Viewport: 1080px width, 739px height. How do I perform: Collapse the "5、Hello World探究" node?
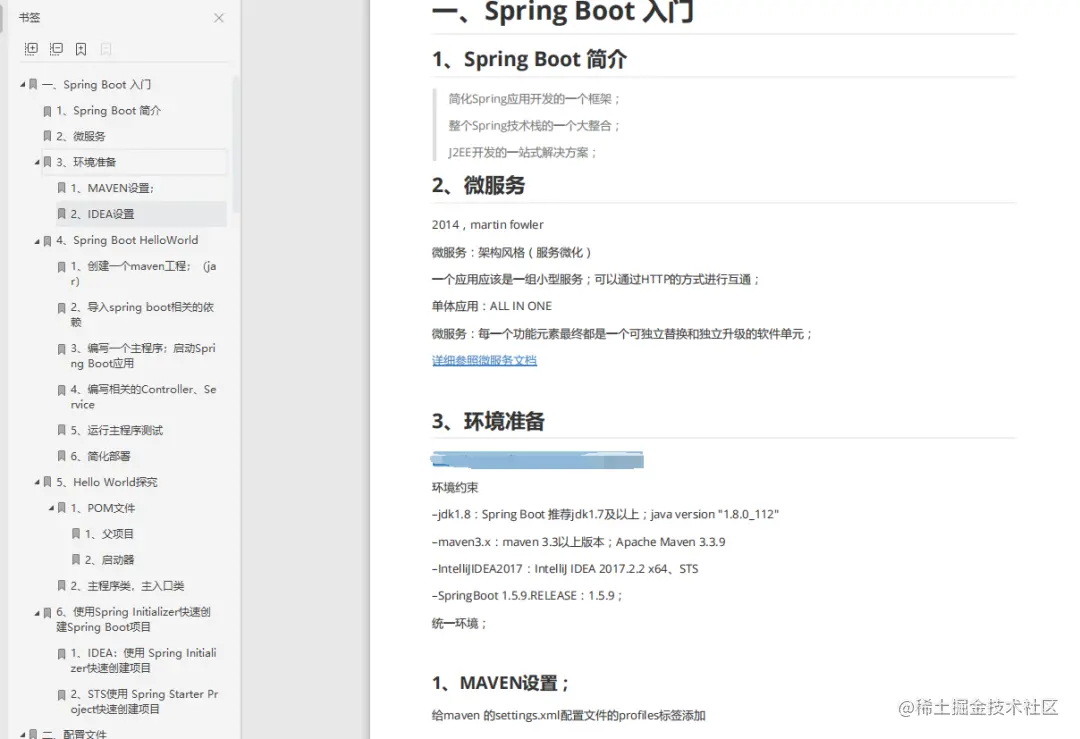36,482
